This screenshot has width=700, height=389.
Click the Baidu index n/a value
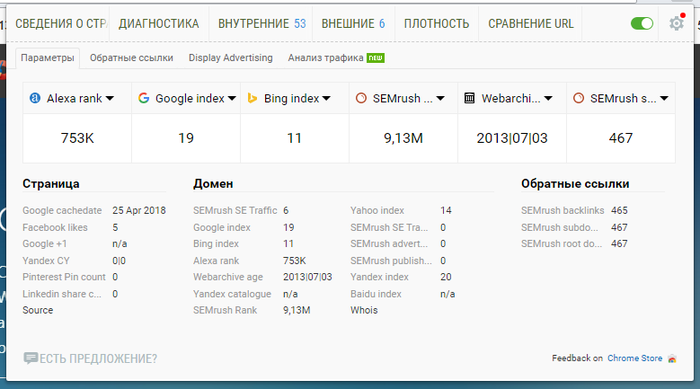pyautogui.click(x=447, y=294)
